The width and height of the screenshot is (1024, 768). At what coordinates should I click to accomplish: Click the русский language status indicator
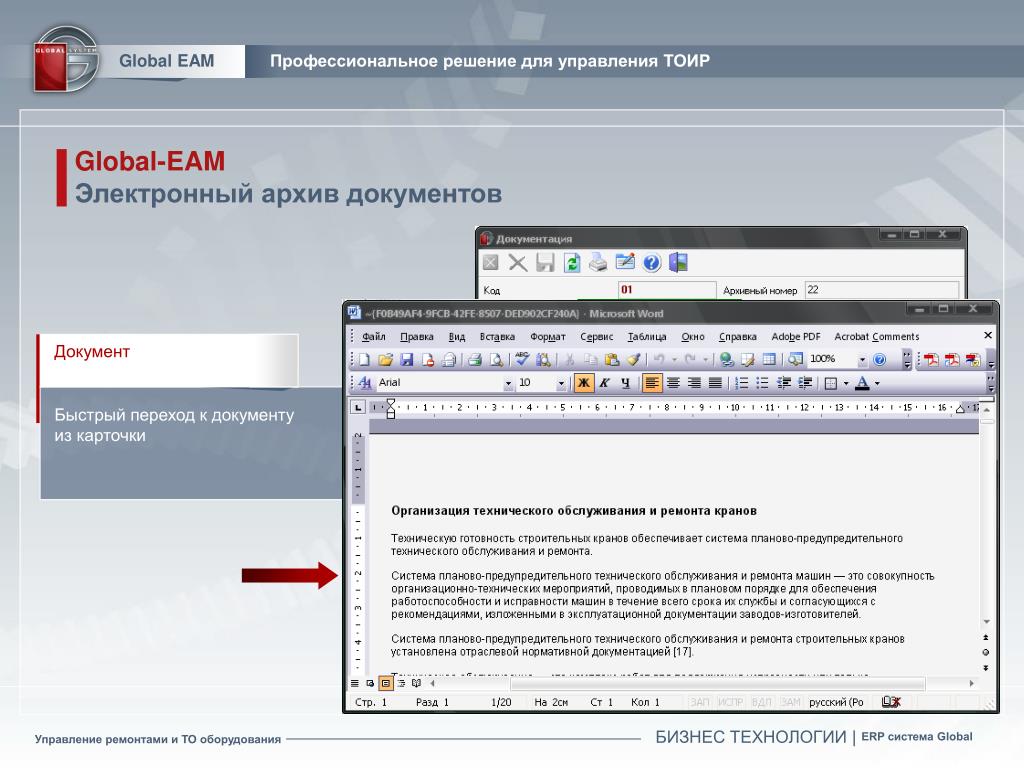point(836,702)
